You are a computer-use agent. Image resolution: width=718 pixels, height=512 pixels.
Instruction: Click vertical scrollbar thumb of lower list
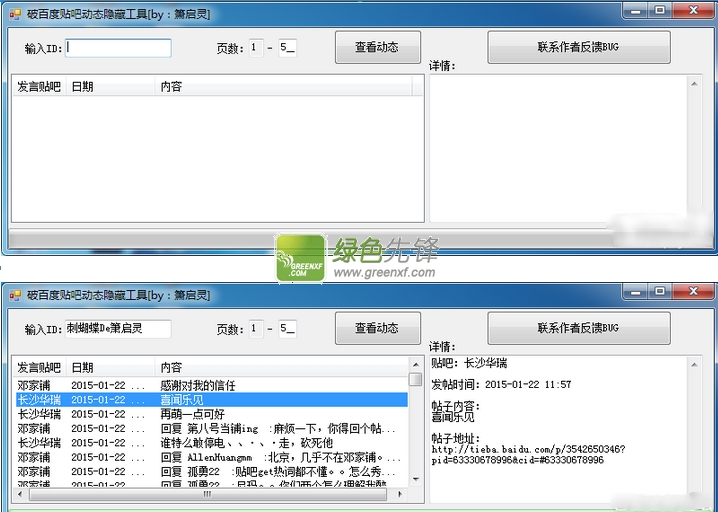(x=416, y=379)
